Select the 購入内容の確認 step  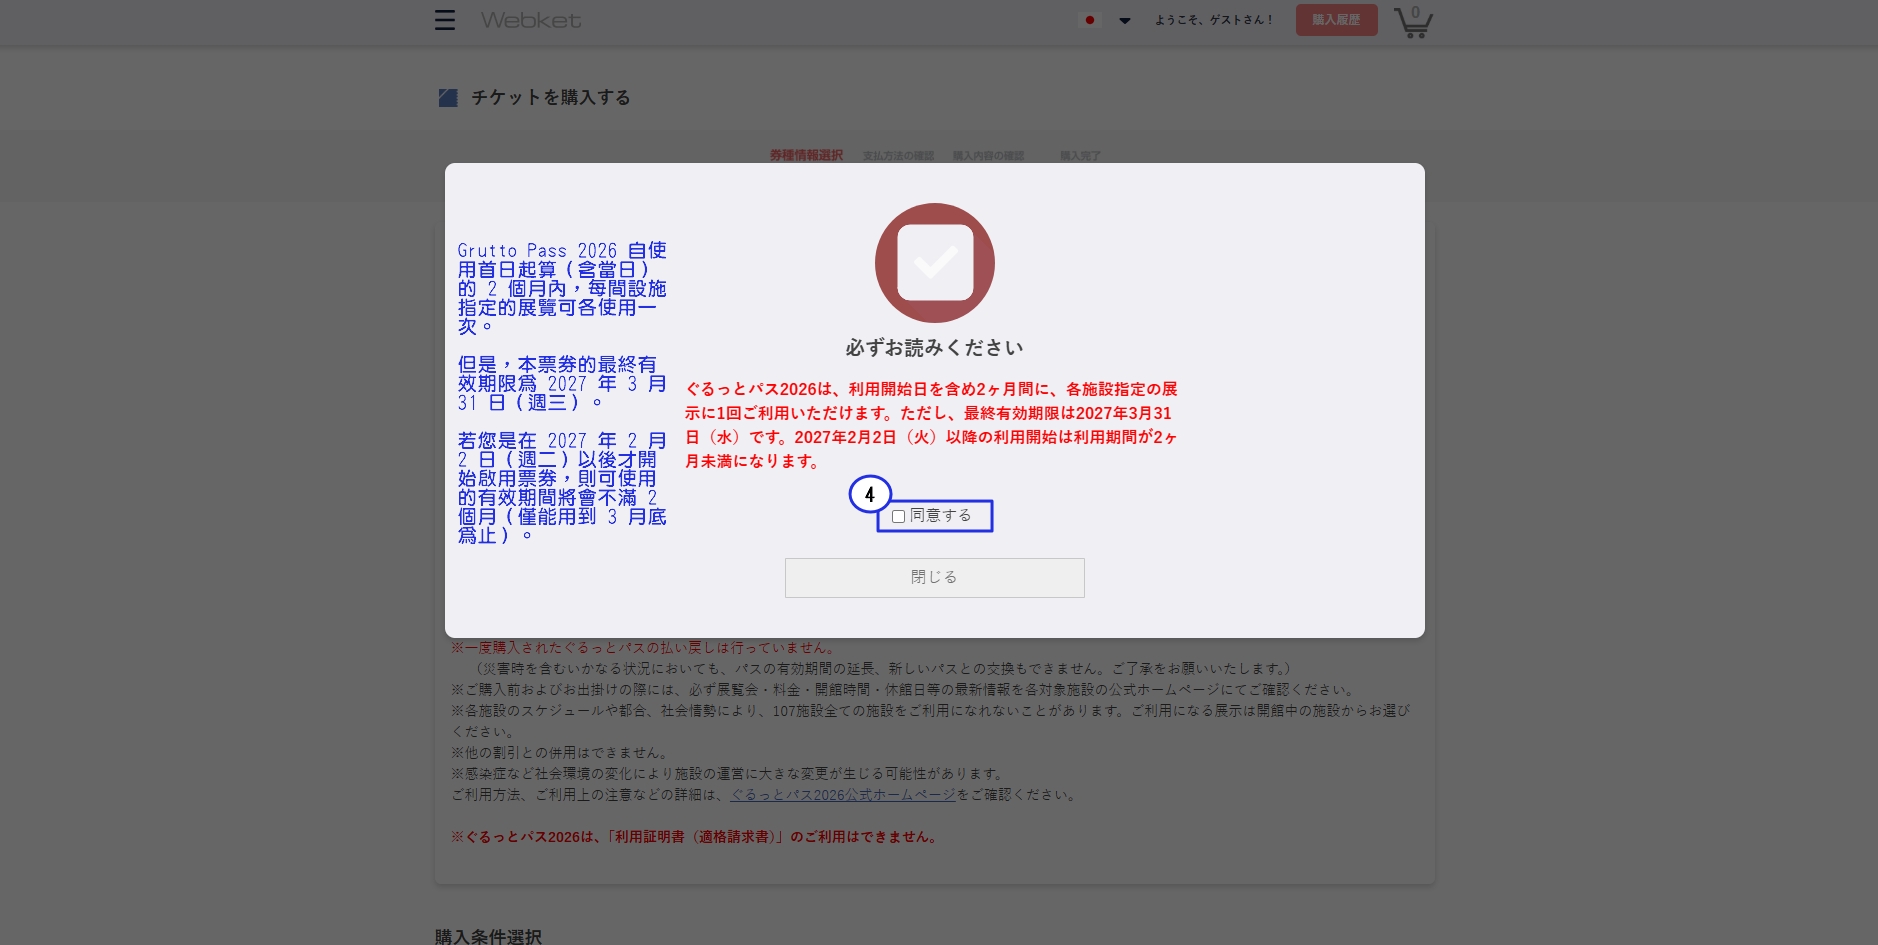tap(988, 156)
